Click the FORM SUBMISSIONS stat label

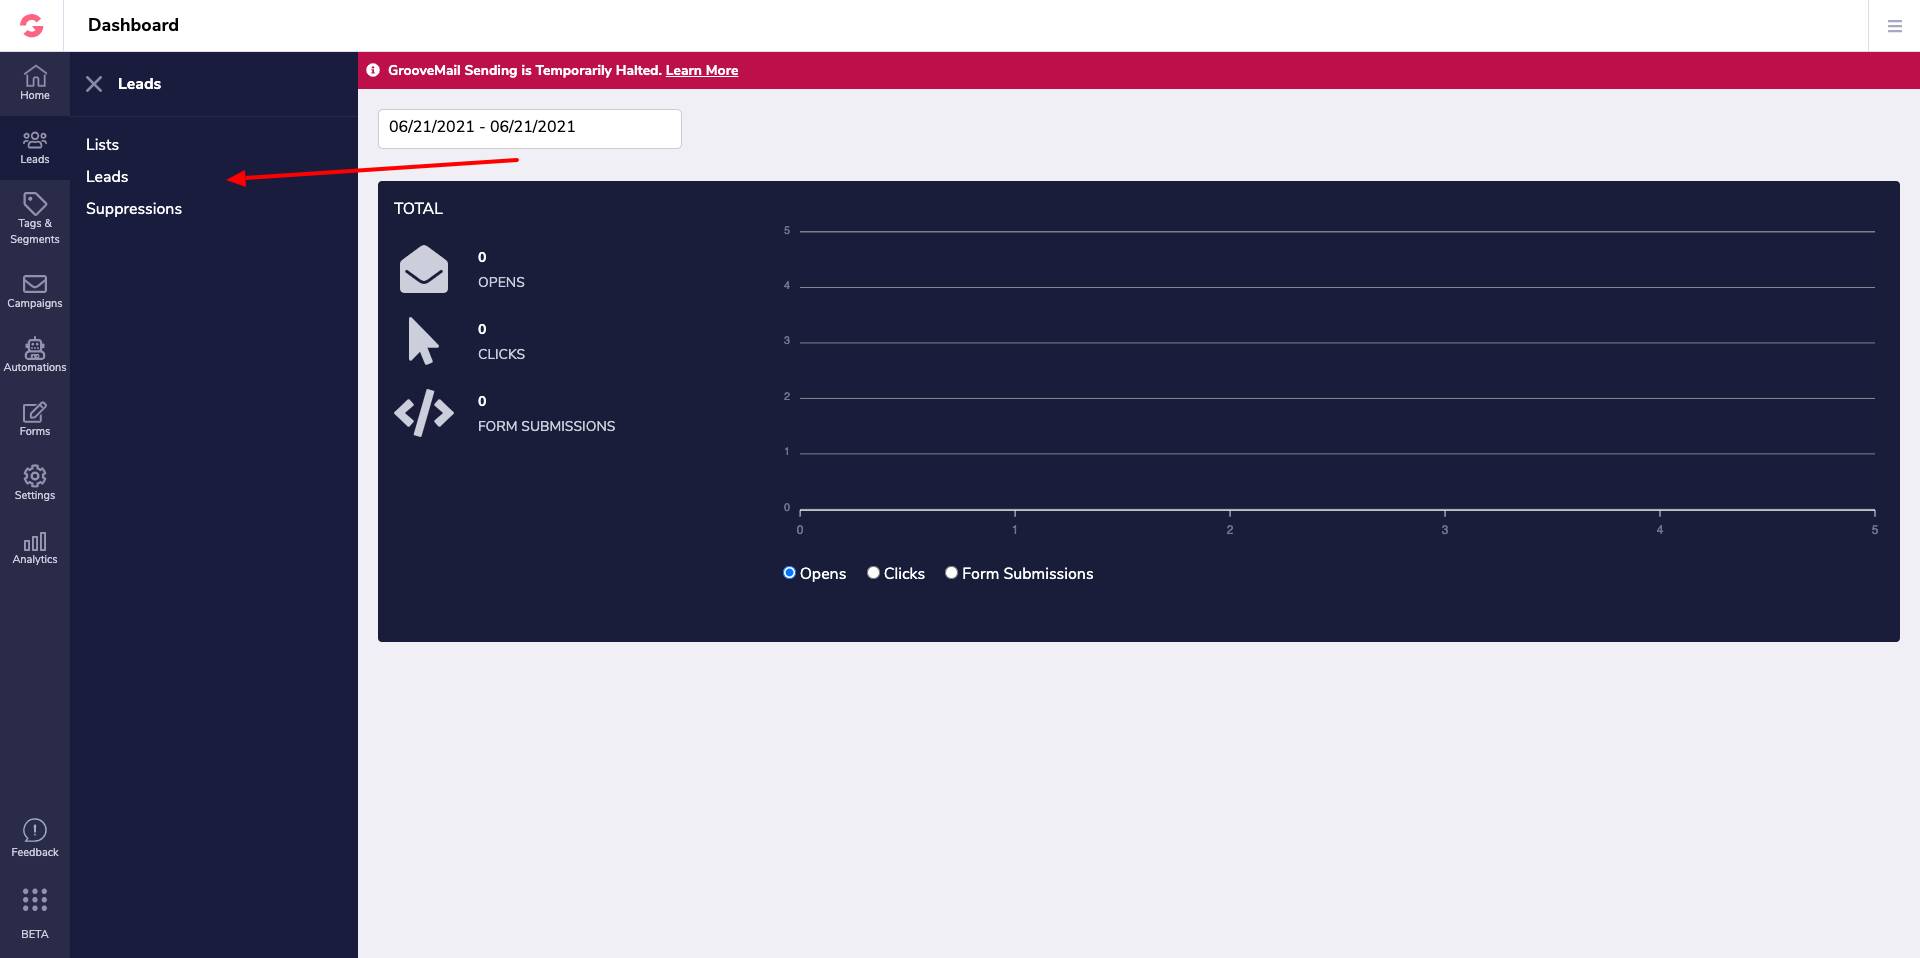tap(546, 426)
